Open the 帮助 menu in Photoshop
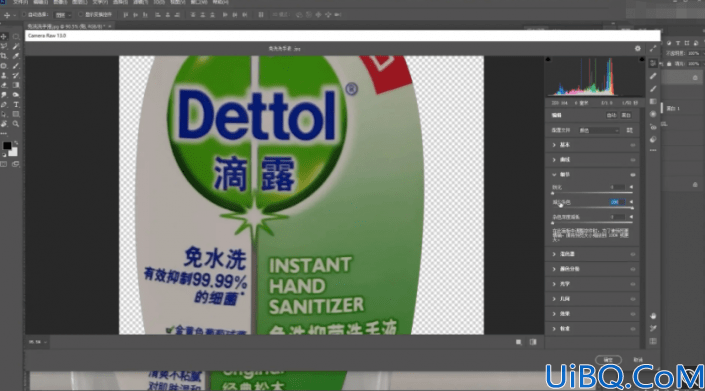The image size is (705, 391). [220, 2]
